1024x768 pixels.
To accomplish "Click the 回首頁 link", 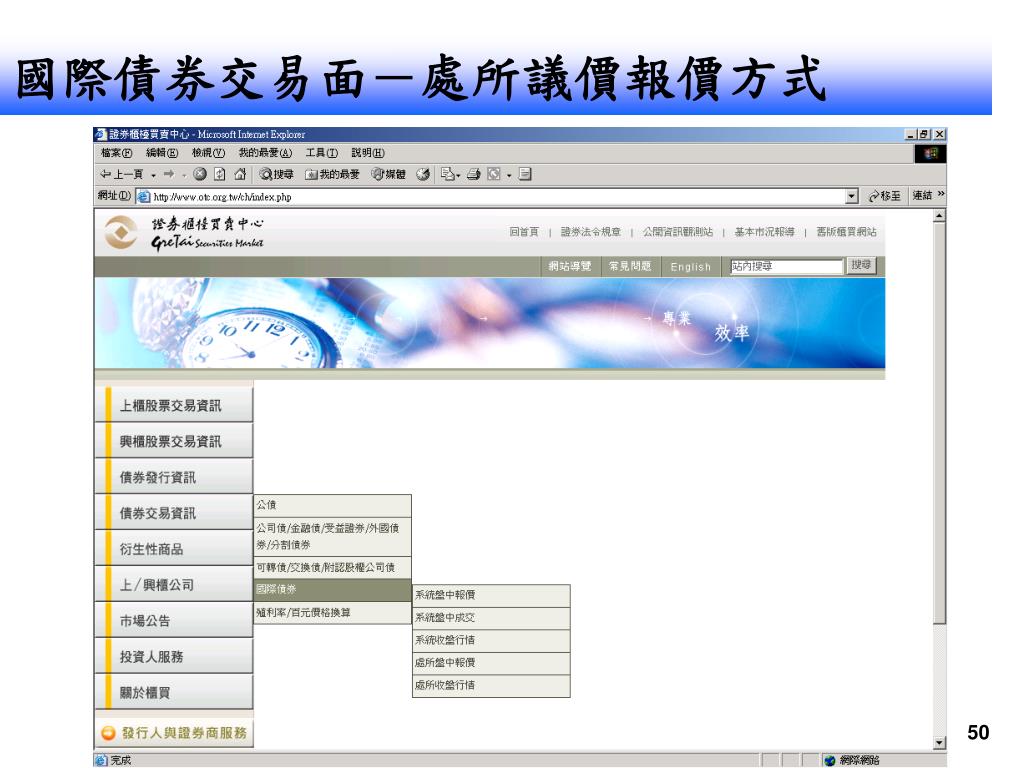I will (x=524, y=232).
